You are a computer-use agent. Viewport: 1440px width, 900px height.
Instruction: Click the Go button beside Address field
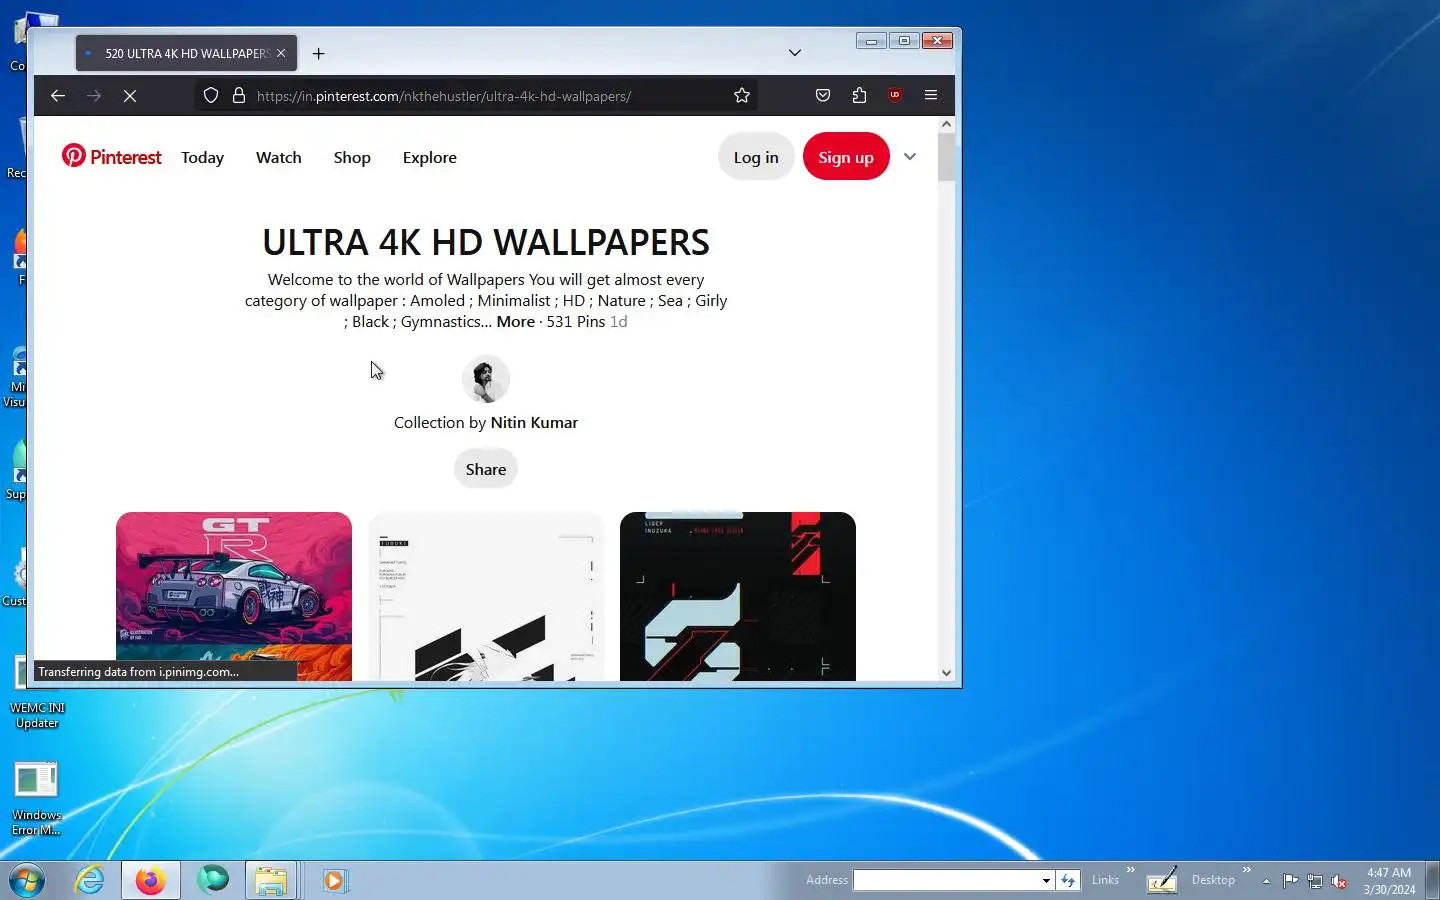coord(1068,880)
